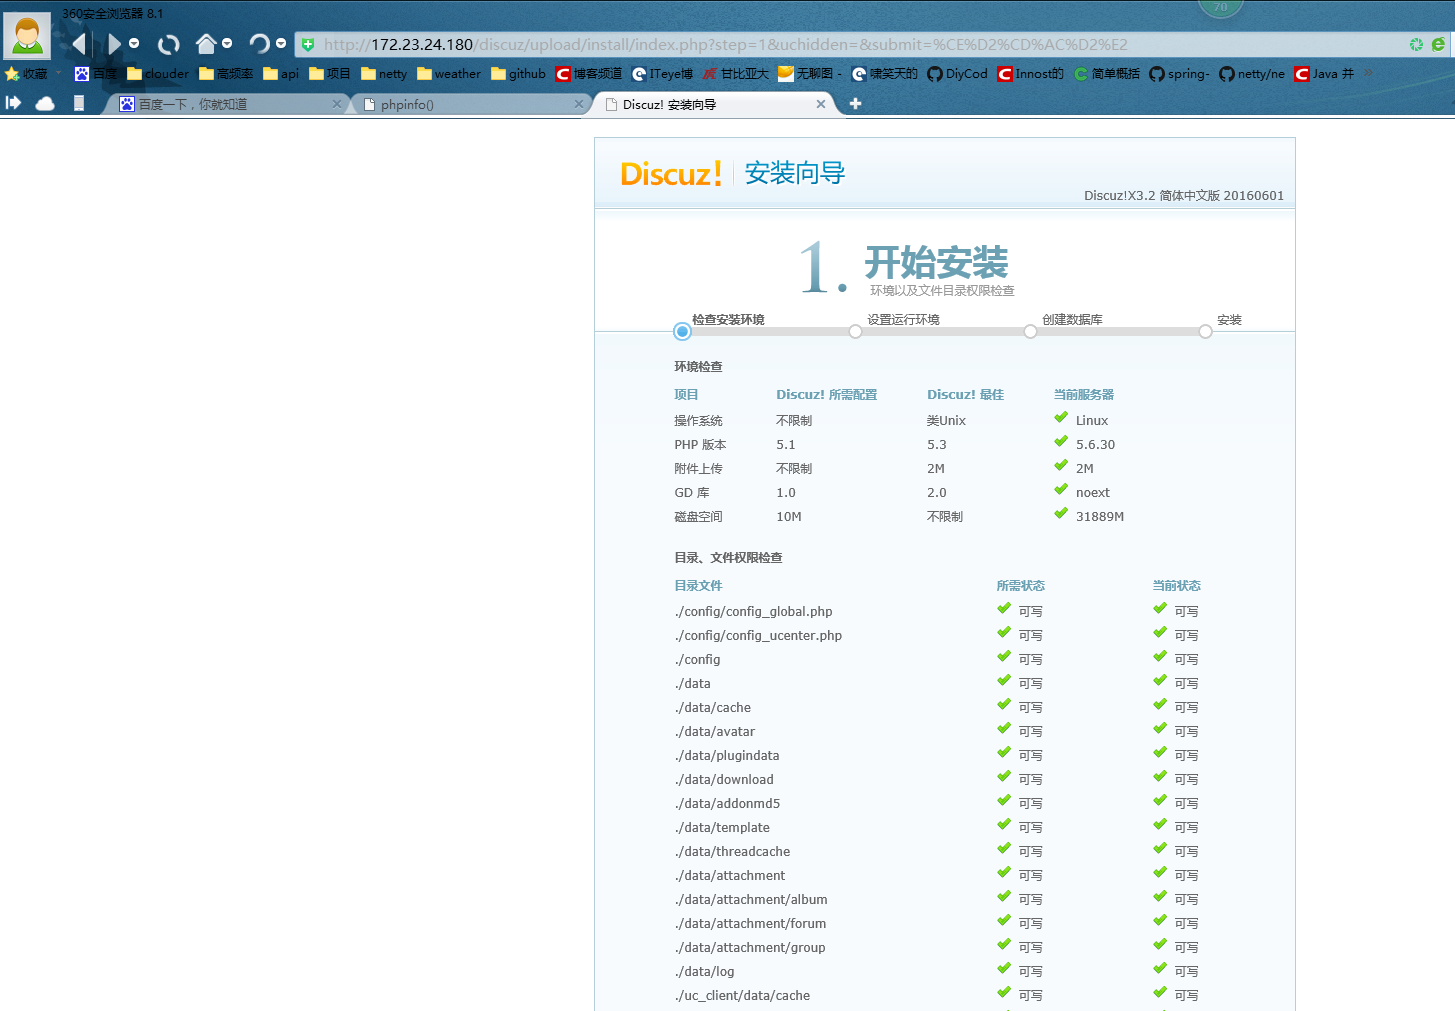Open the 高频率 bookmark folder
Image resolution: width=1455 pixels, height=1011 pixels.
click(x=226, y=74)
